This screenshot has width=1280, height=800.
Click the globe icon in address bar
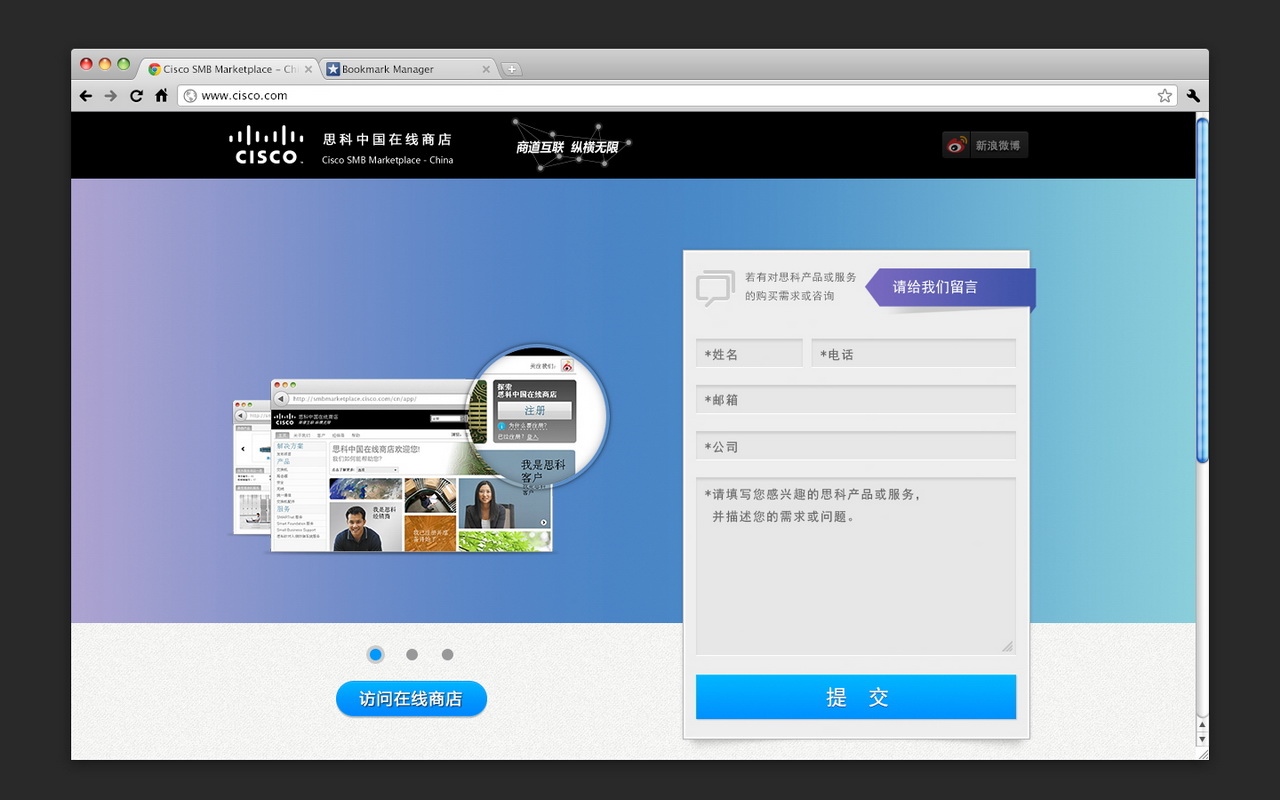coord(190,96)
